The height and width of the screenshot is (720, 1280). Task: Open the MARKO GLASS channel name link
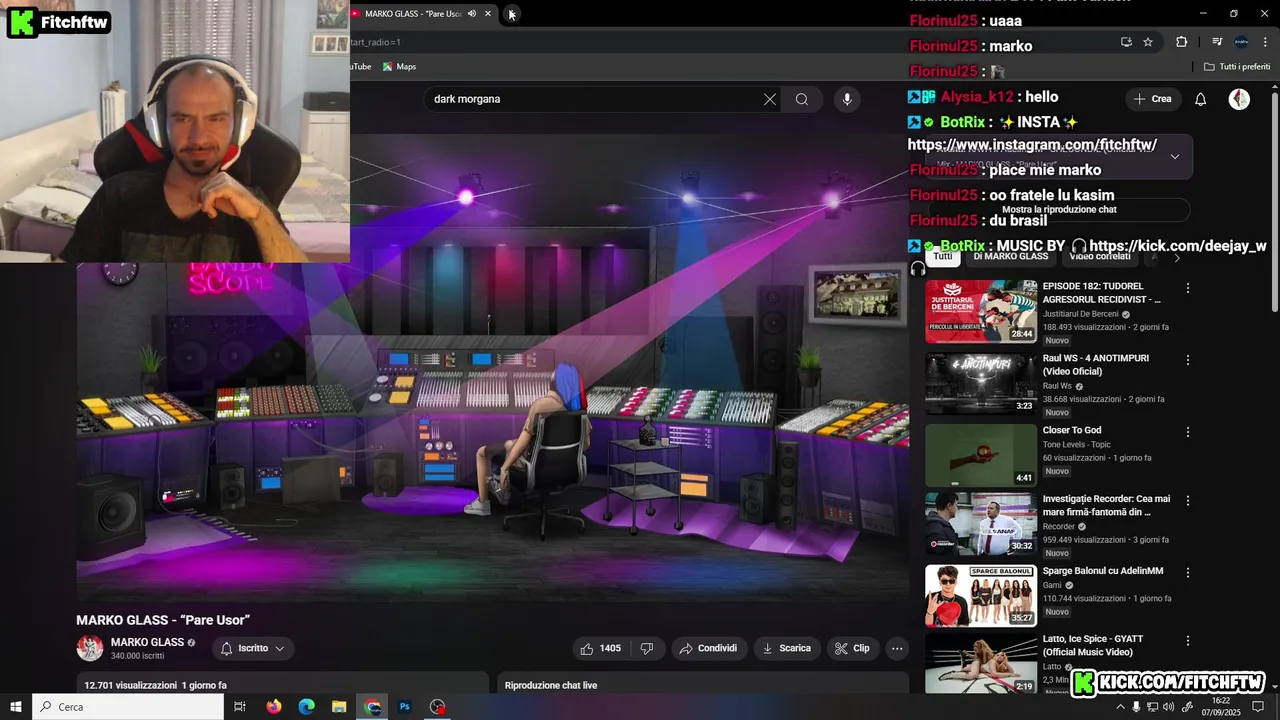[x=147, y=642]
